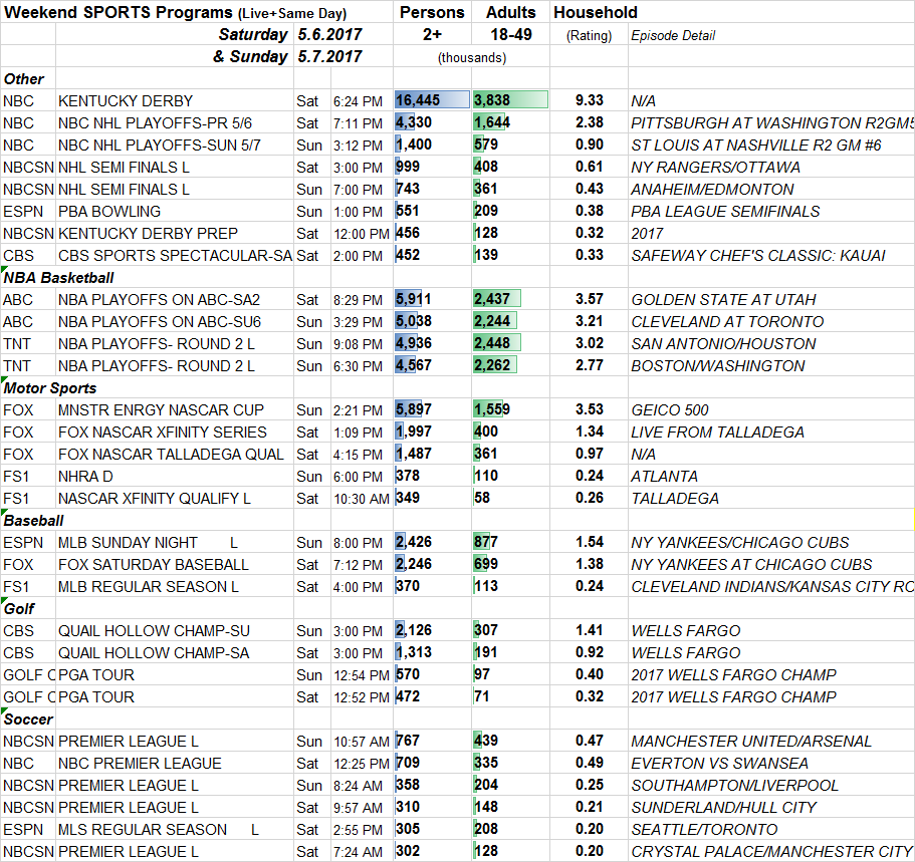Viewport: 915px width, 862px height.
Task: Click SAFEWAY CHEF'S CLASSIC: KAUAI cell
Action: tap(771, 256)
